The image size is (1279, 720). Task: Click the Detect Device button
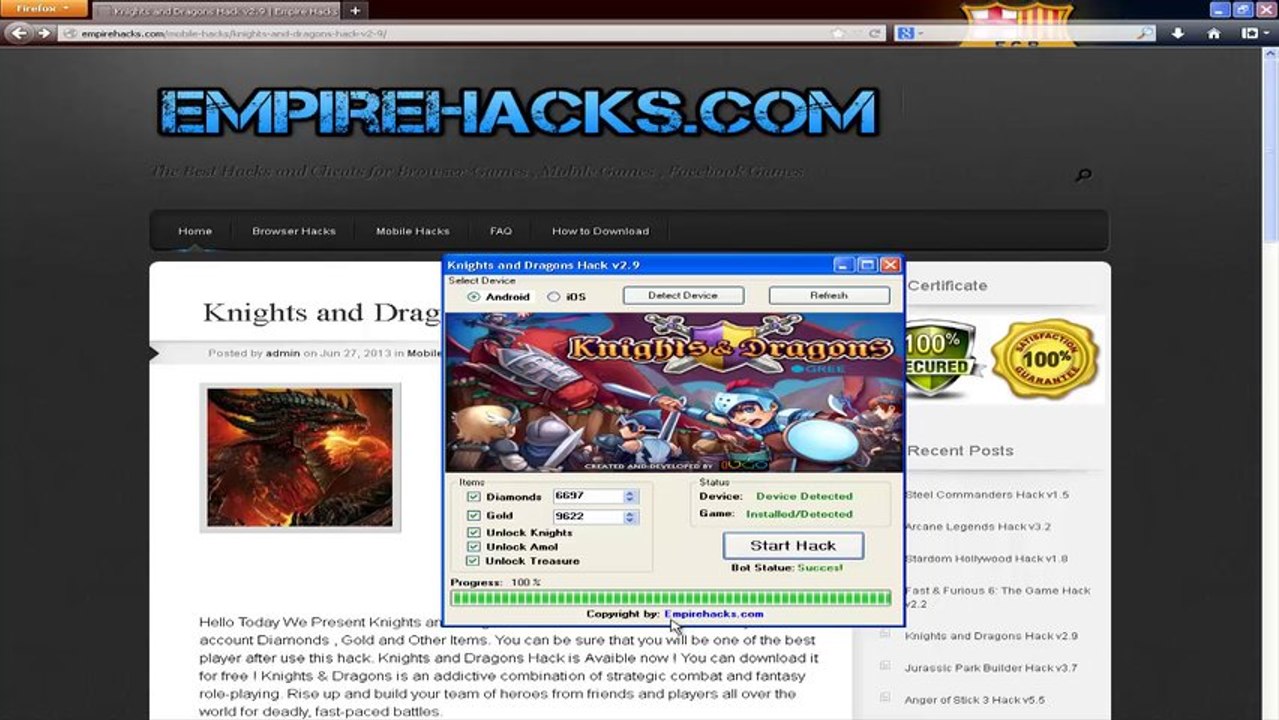pyautogui.click(x=683, y=295)
